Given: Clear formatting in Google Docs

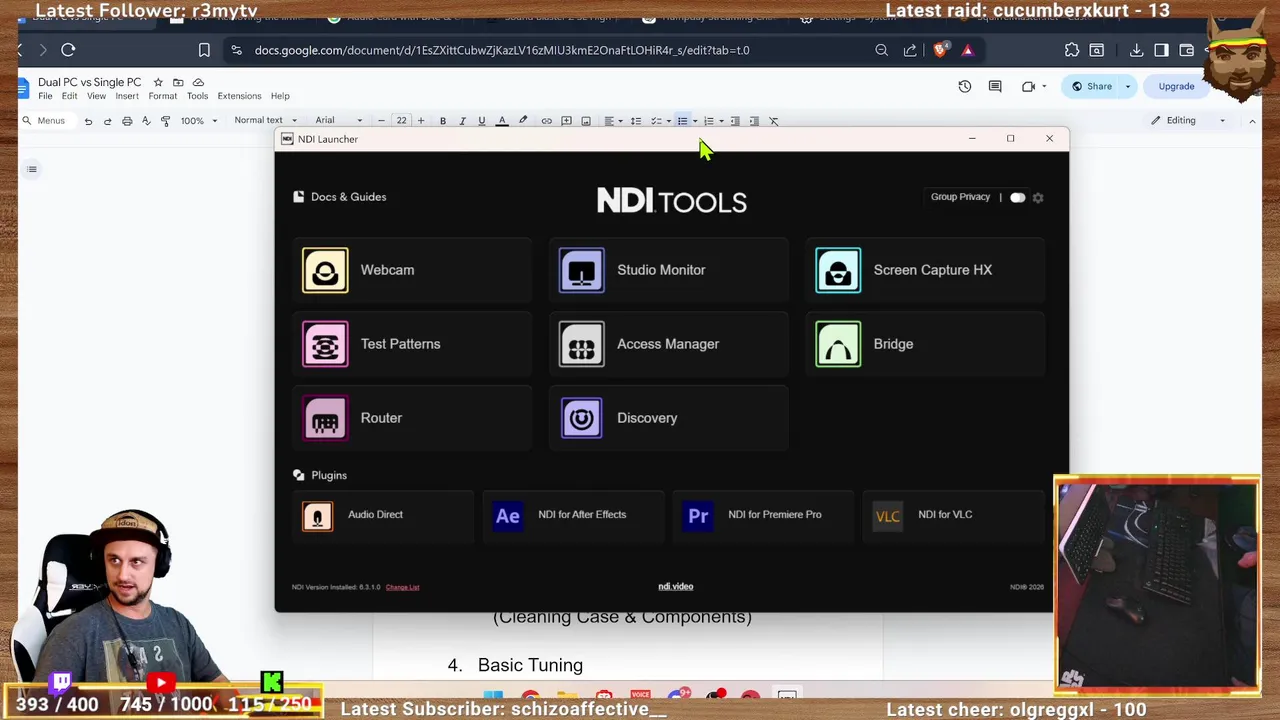Looking at the screenshot, I should pos(773,121).
